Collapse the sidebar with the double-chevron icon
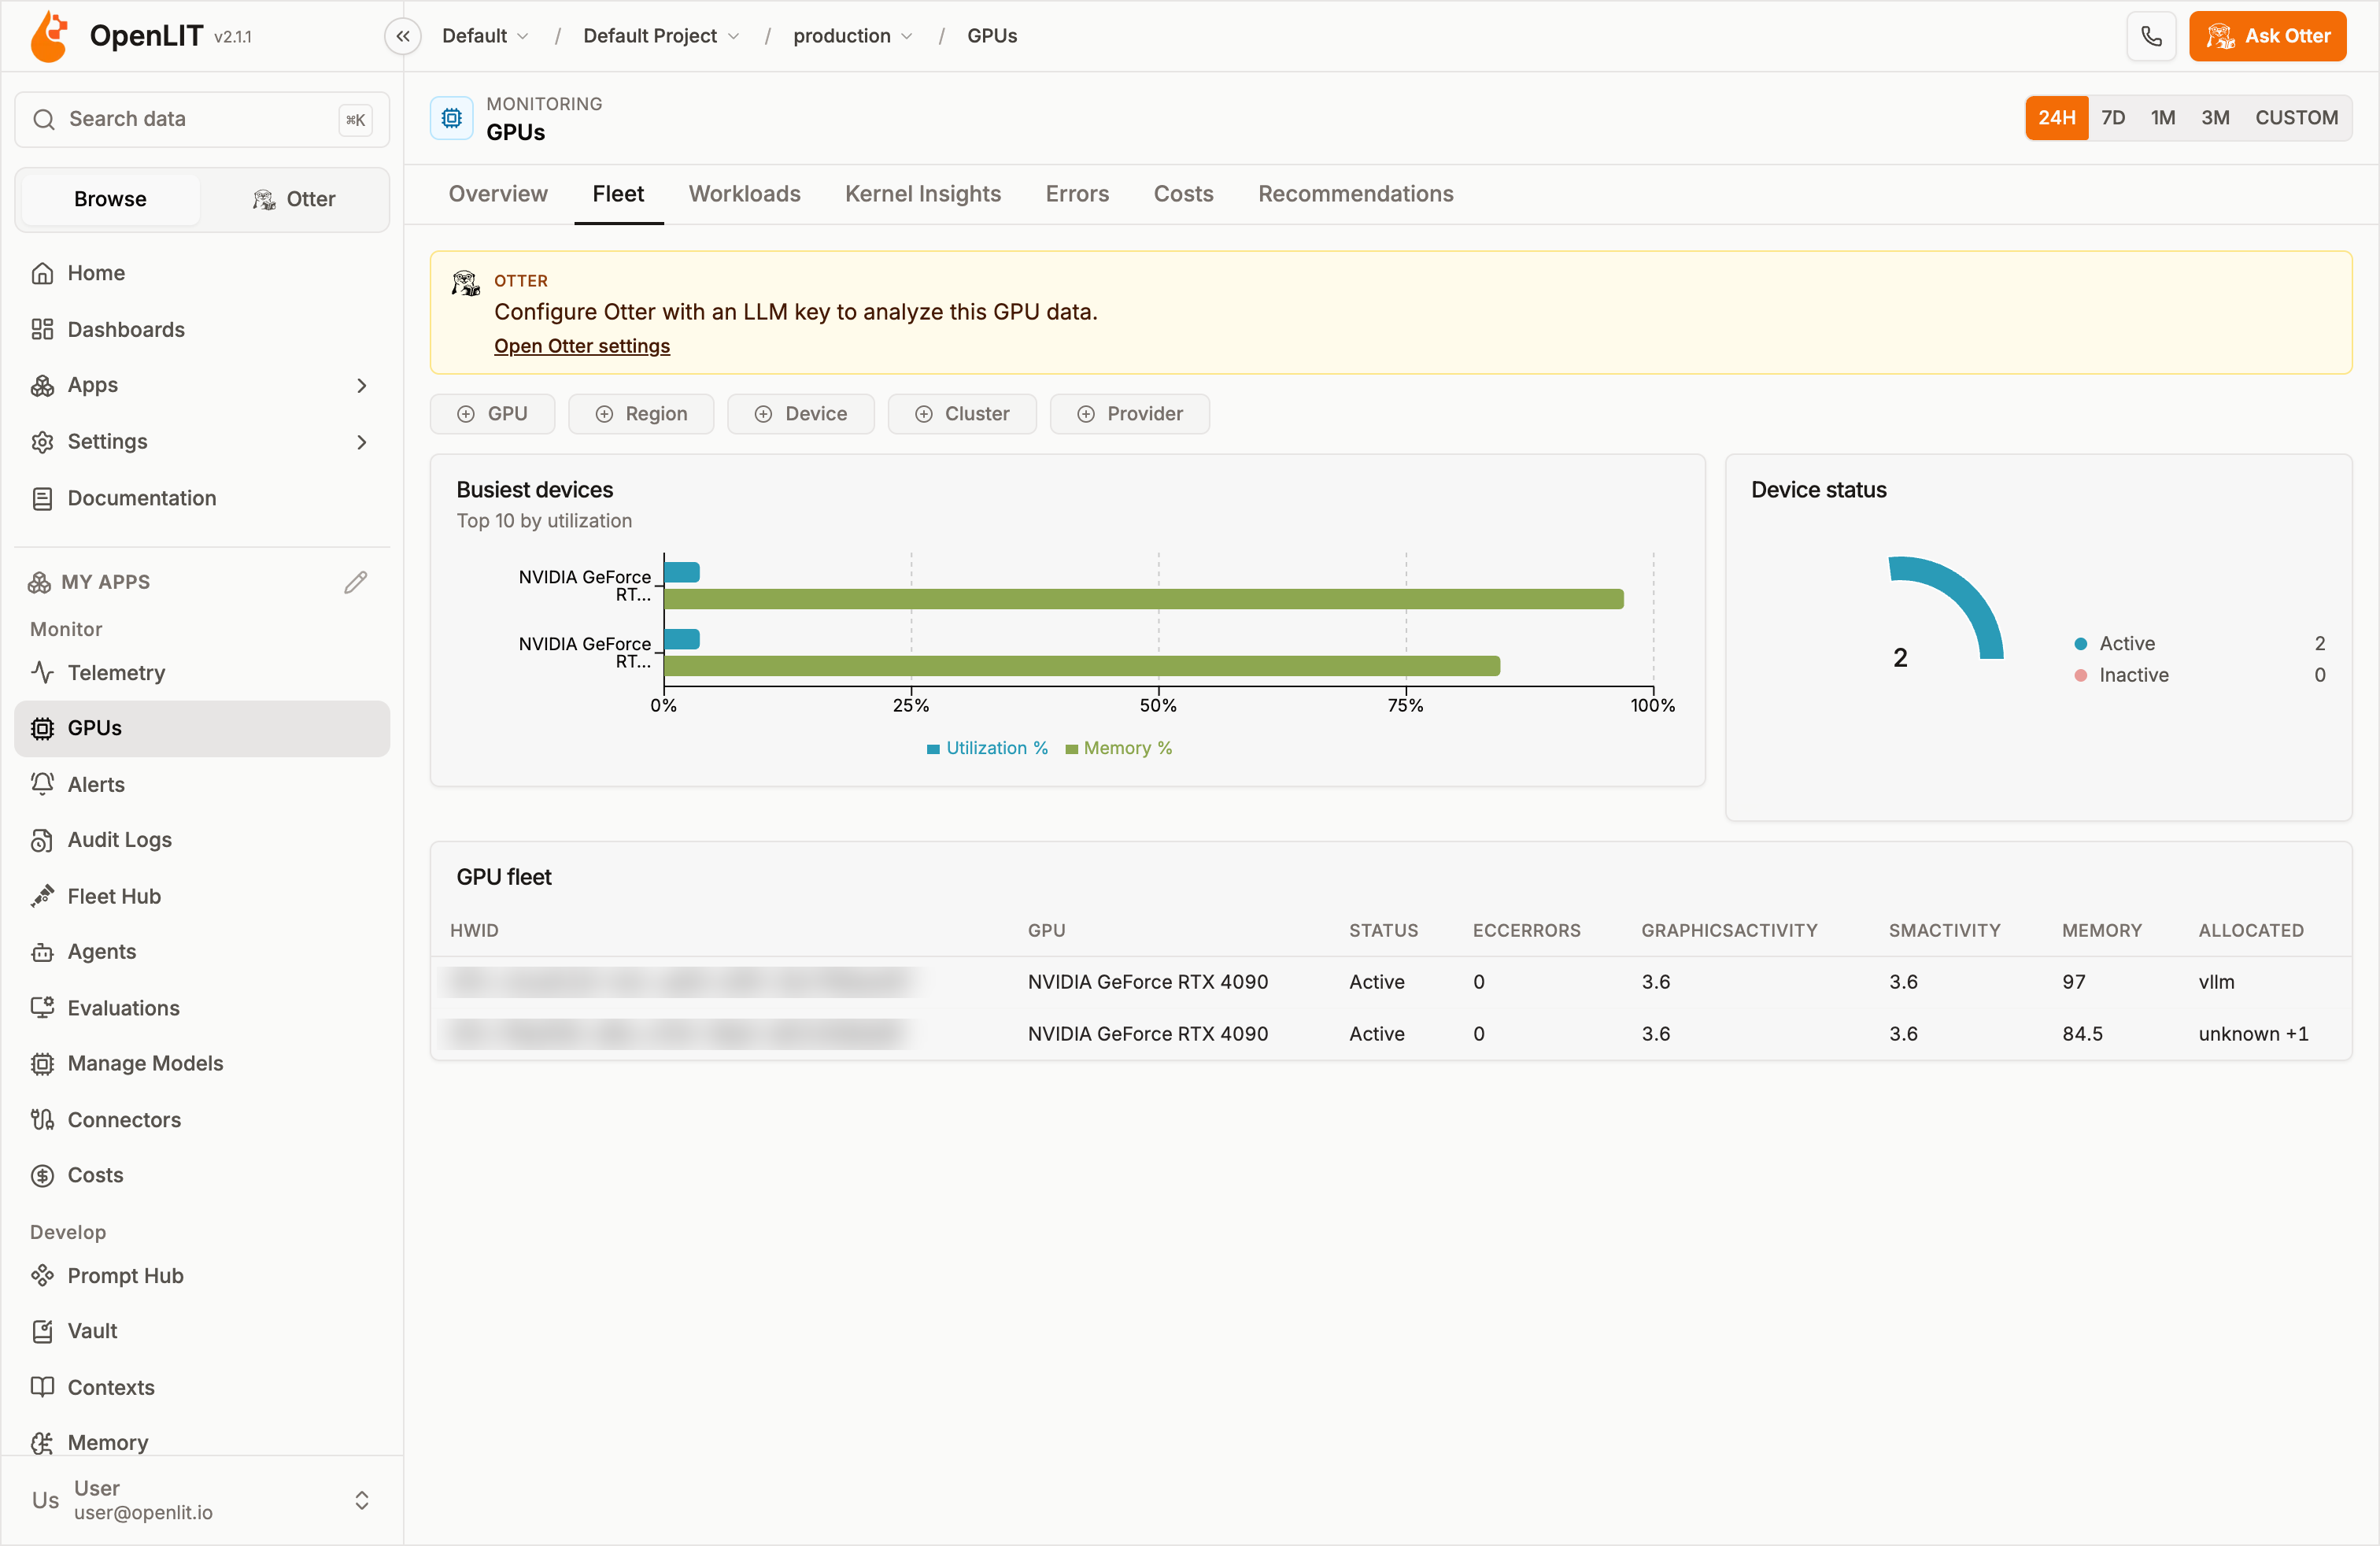Image resolution: width=2380 pixels, height=1546 pixels. [402, 36]
